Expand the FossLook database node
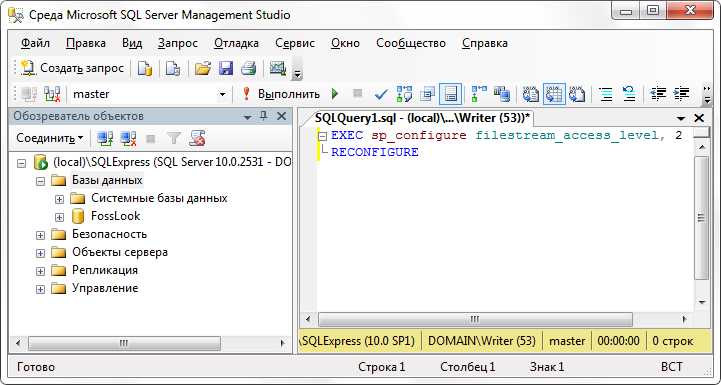 coord(59,217)
